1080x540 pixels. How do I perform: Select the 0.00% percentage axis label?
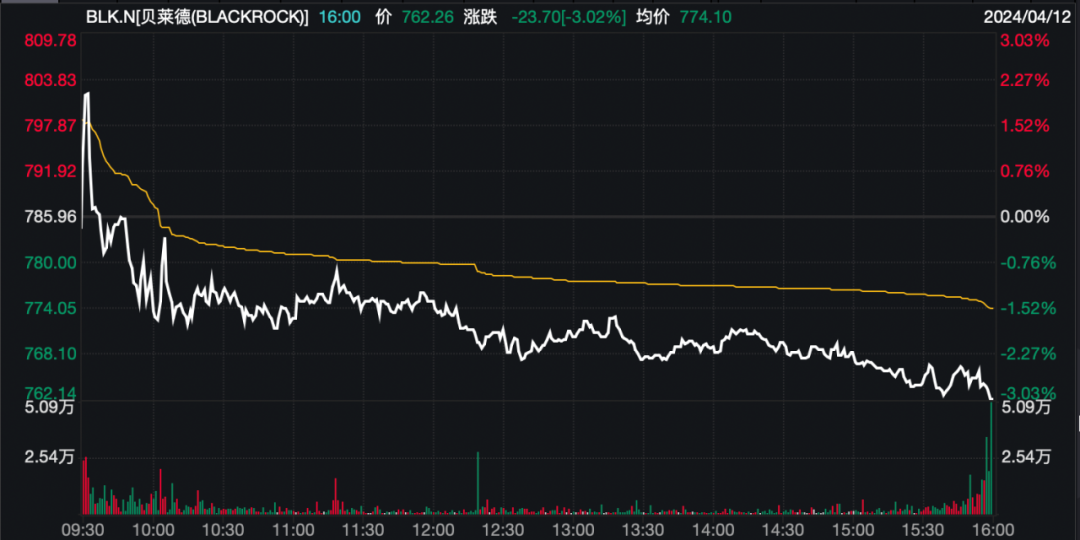pos(1026,216)
